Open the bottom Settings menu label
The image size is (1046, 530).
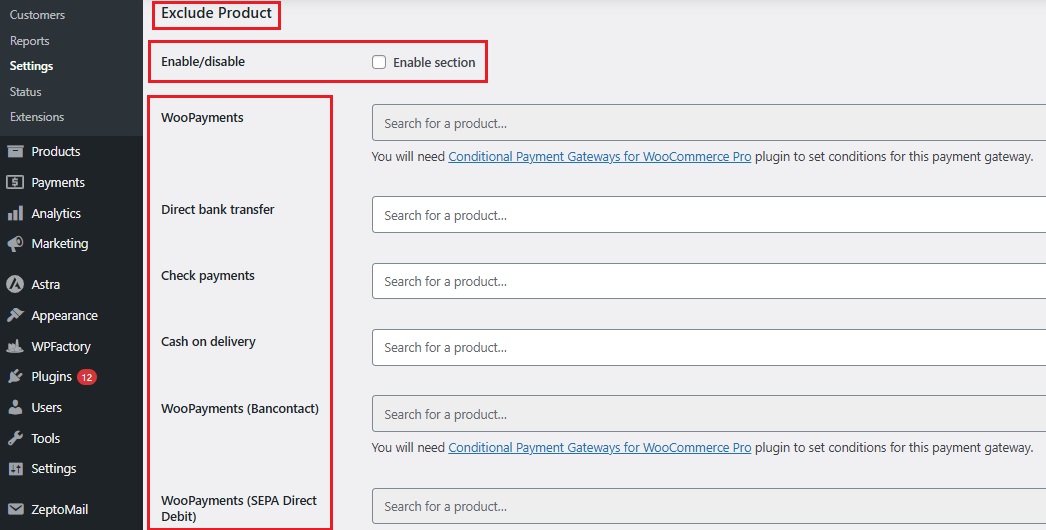click(53, 469)
